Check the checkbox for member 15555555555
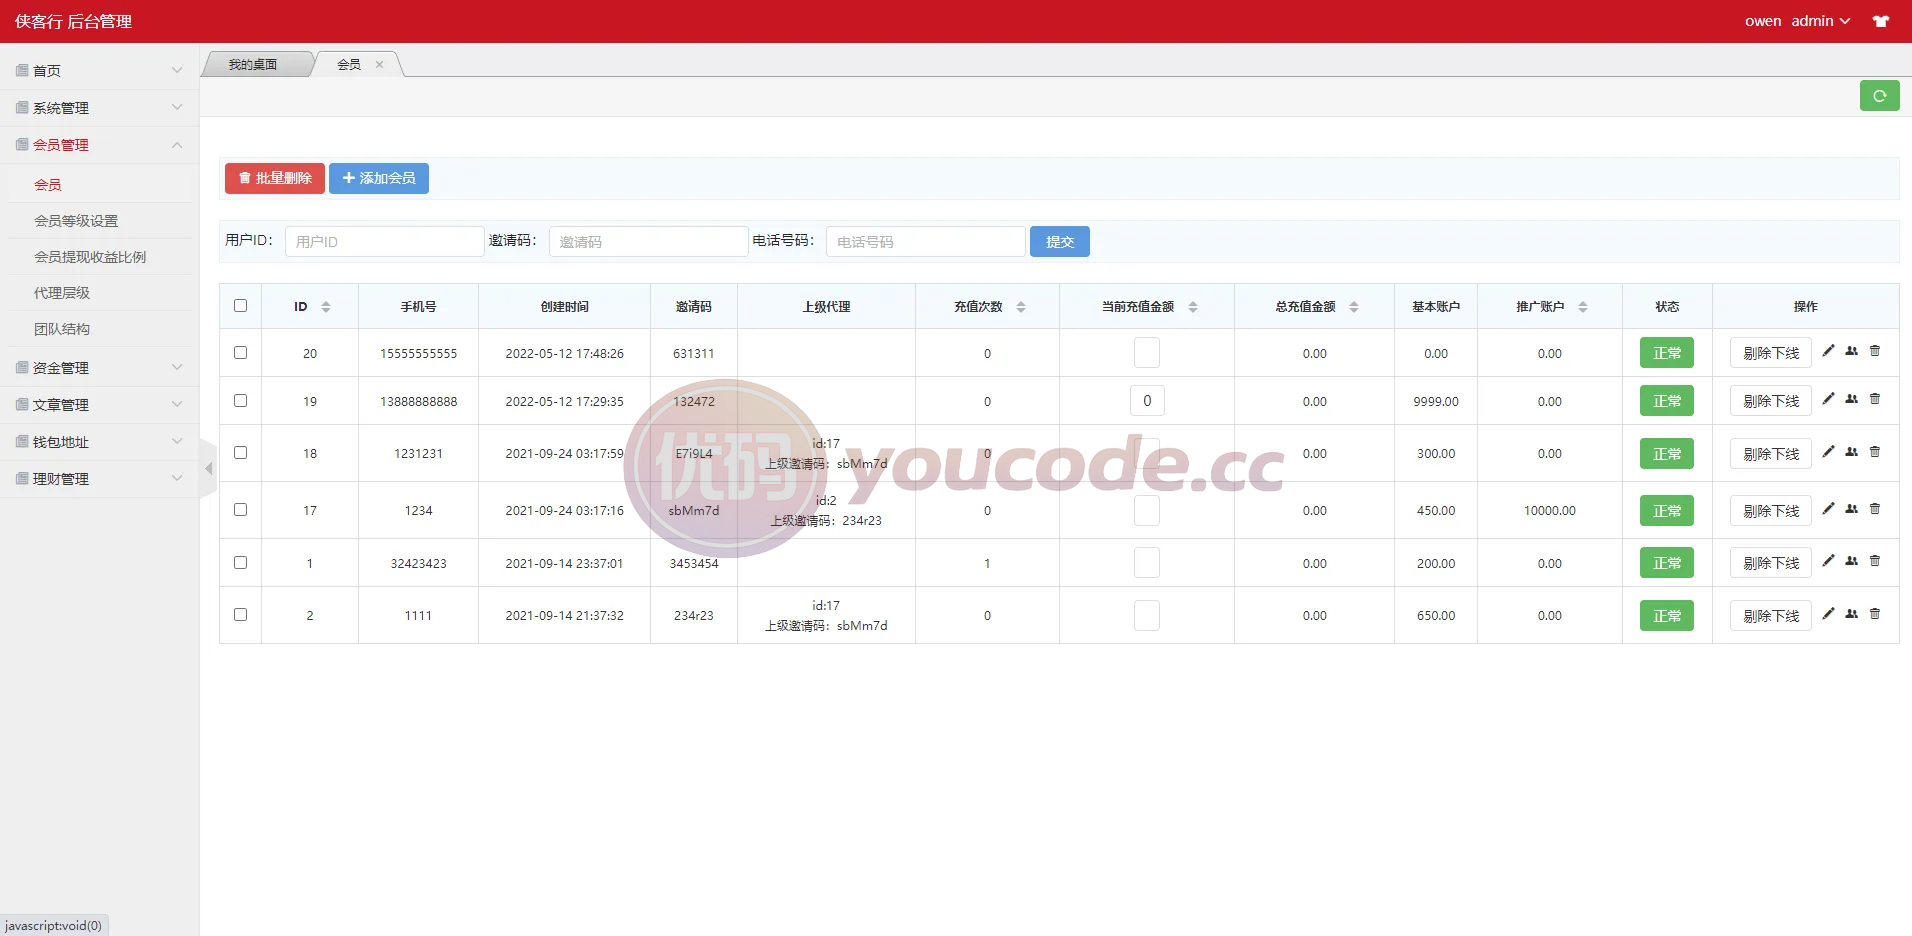Image resolution: width=1912 pixels, height=936 pixels. click(240, 353)
